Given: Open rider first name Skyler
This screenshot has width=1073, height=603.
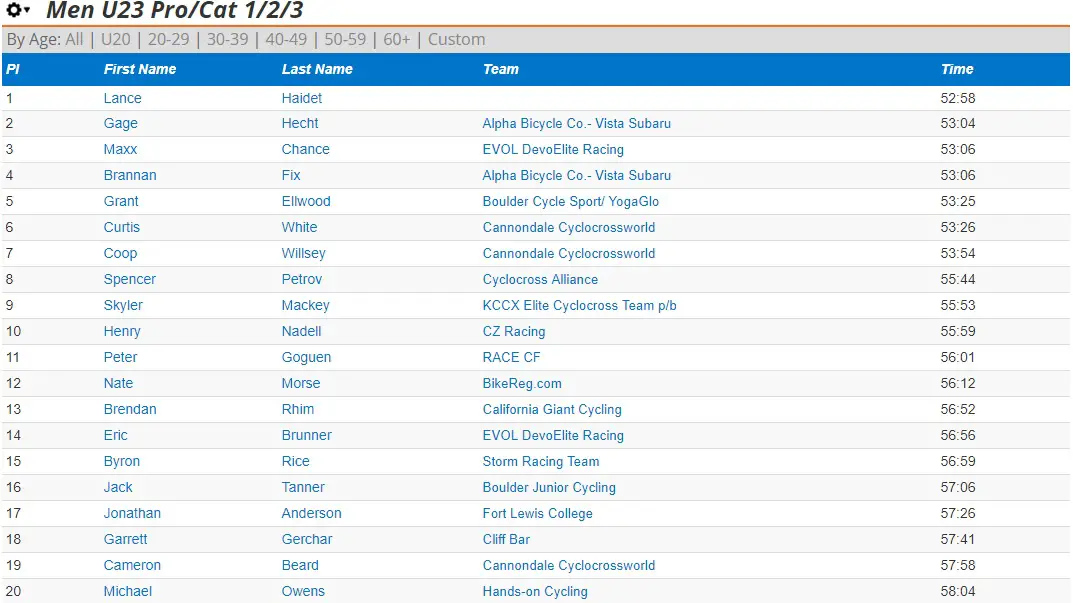Looking at the screenshot, I should pos(123,306).
